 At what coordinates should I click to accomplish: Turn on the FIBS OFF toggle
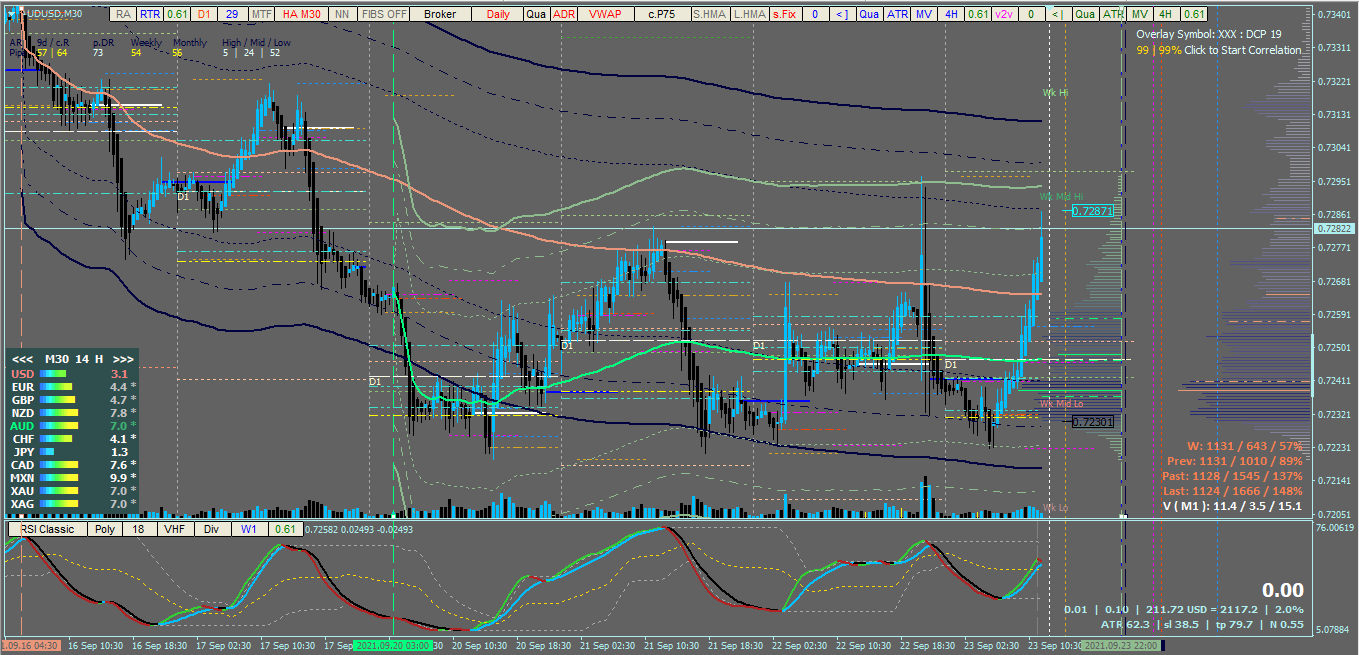click(384, 14)
